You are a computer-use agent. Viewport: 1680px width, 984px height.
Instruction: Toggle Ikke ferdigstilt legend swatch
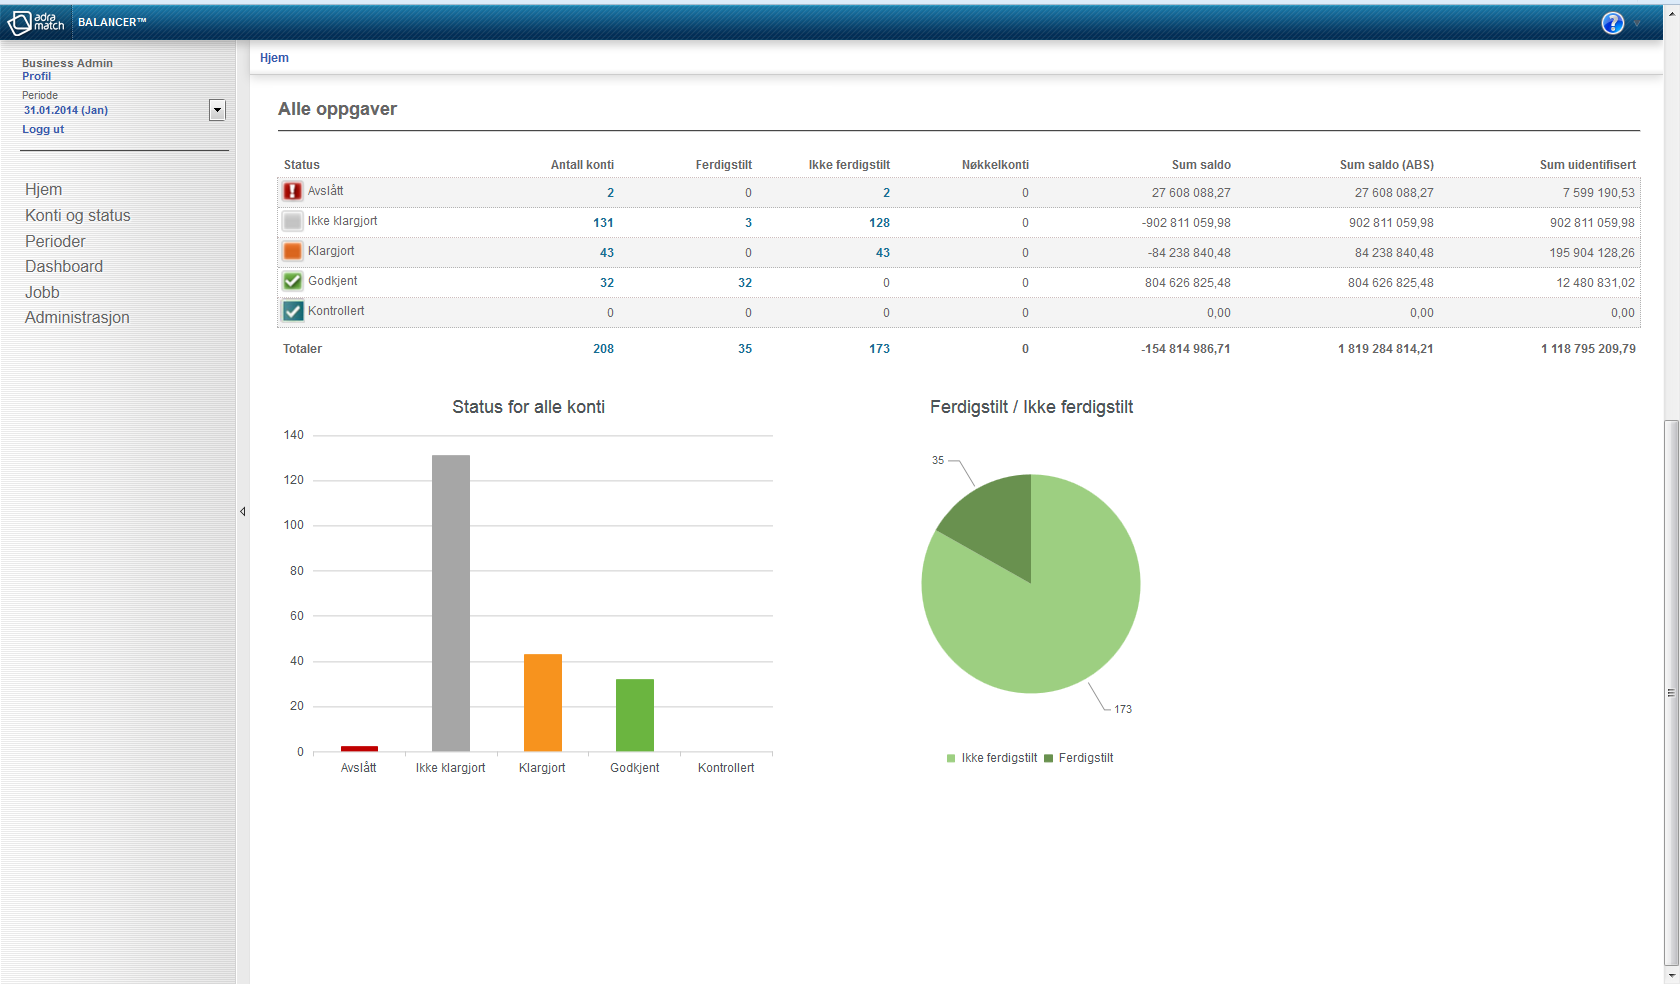click(x=951, y=758)
